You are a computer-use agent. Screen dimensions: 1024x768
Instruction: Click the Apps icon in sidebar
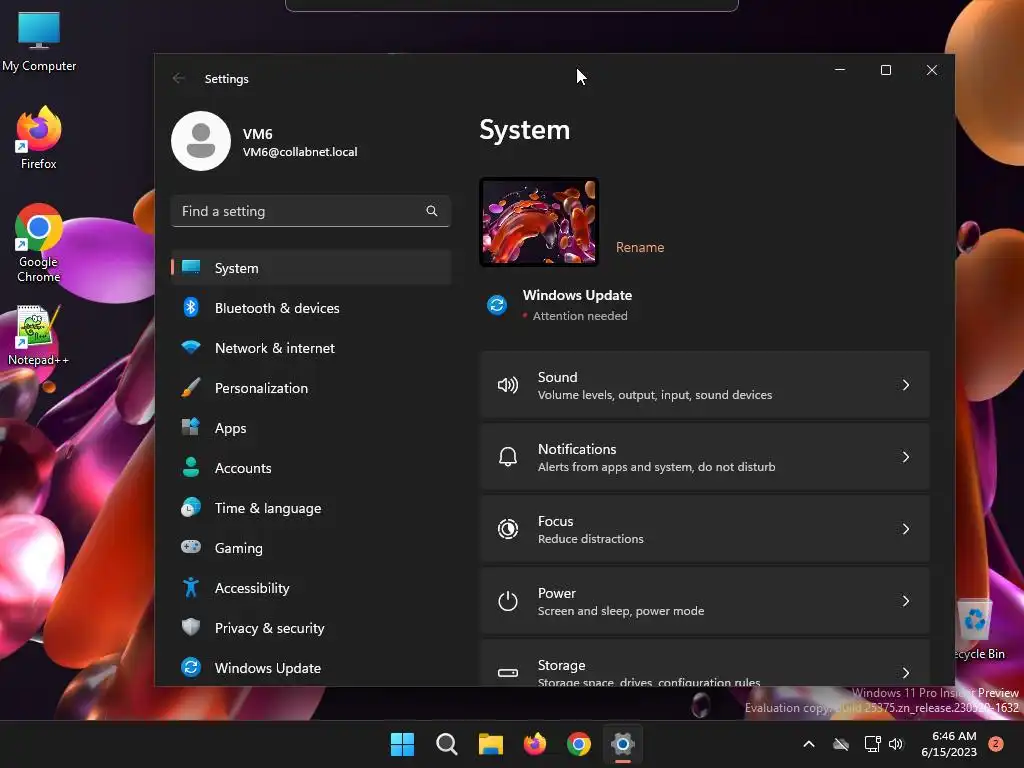point(191,428)
